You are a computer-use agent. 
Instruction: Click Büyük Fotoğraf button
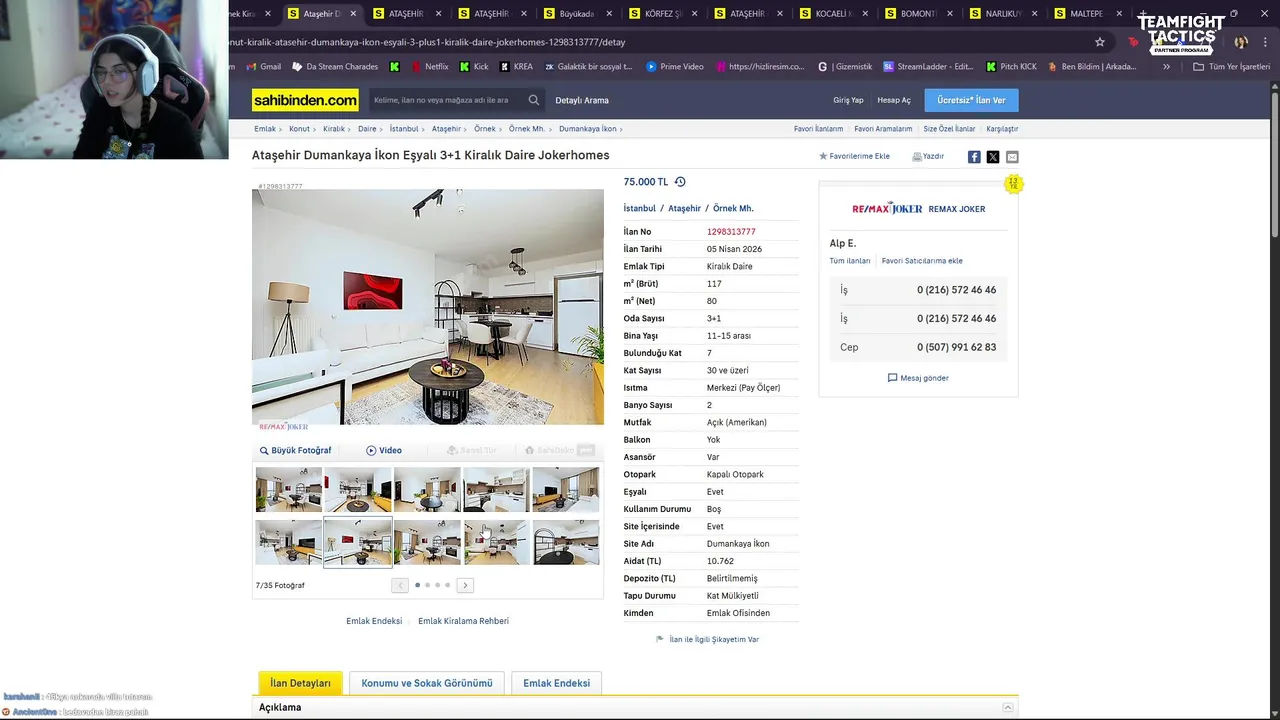pyautogui.click(x=295, y=451)
